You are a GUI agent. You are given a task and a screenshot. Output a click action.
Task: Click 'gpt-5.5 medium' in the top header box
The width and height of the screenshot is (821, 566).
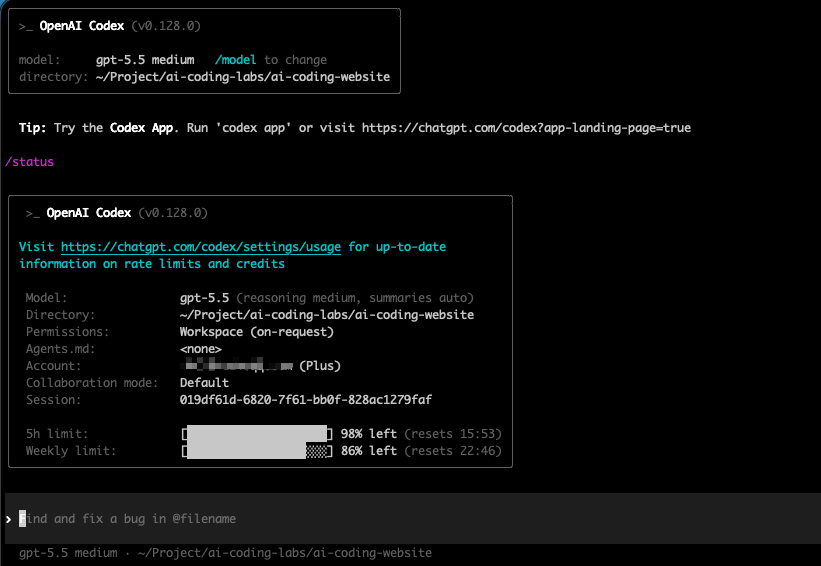(x=145, y=60)
